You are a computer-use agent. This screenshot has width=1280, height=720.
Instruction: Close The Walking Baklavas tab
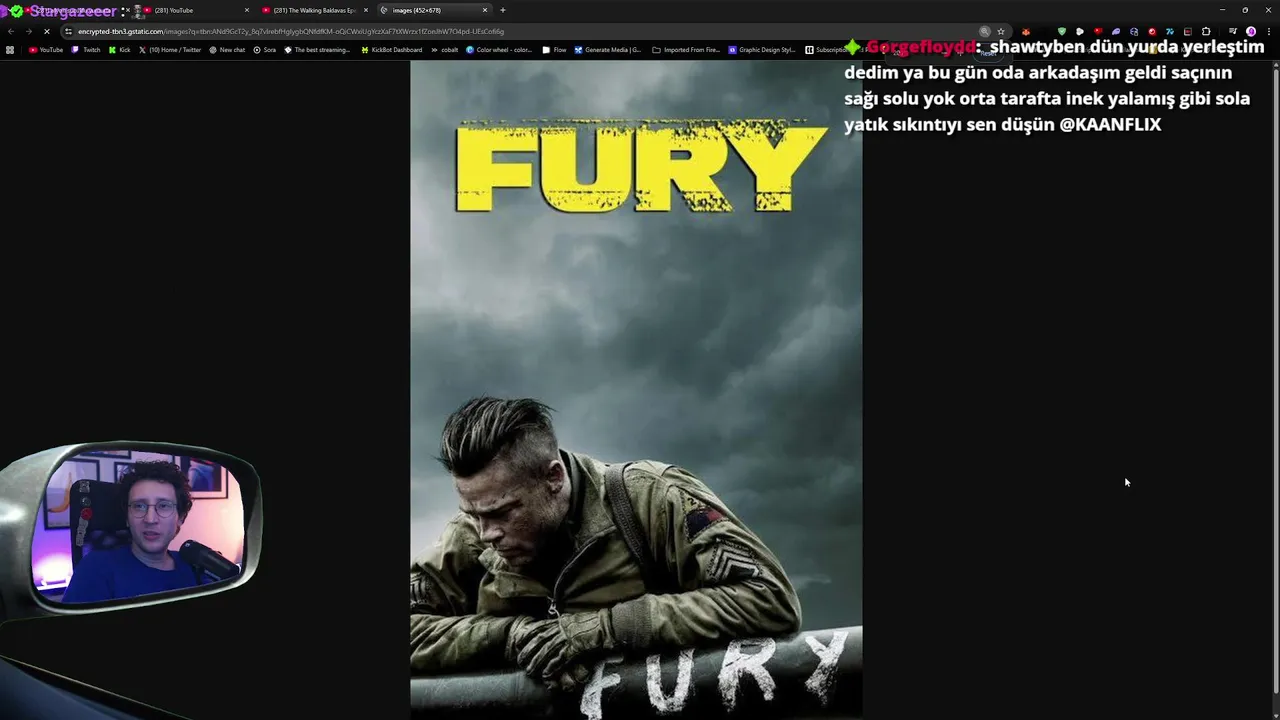point(366,10)
